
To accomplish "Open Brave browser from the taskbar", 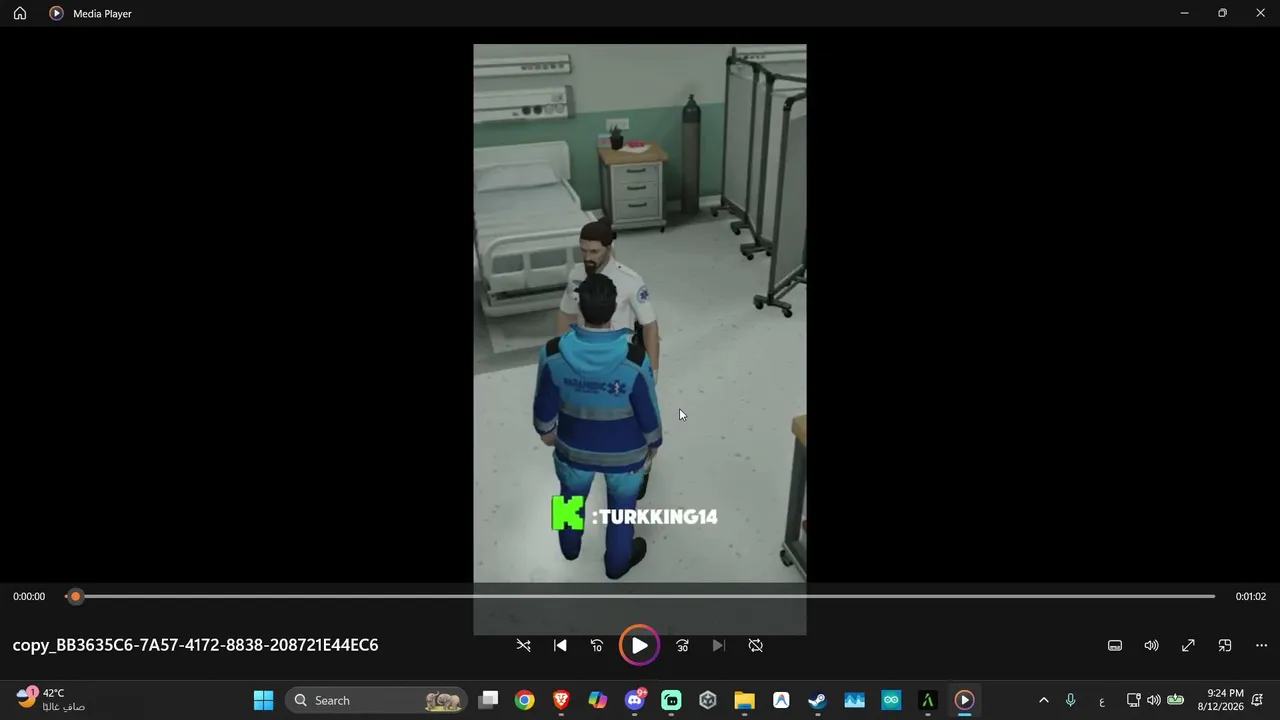I will coord(561,700).
